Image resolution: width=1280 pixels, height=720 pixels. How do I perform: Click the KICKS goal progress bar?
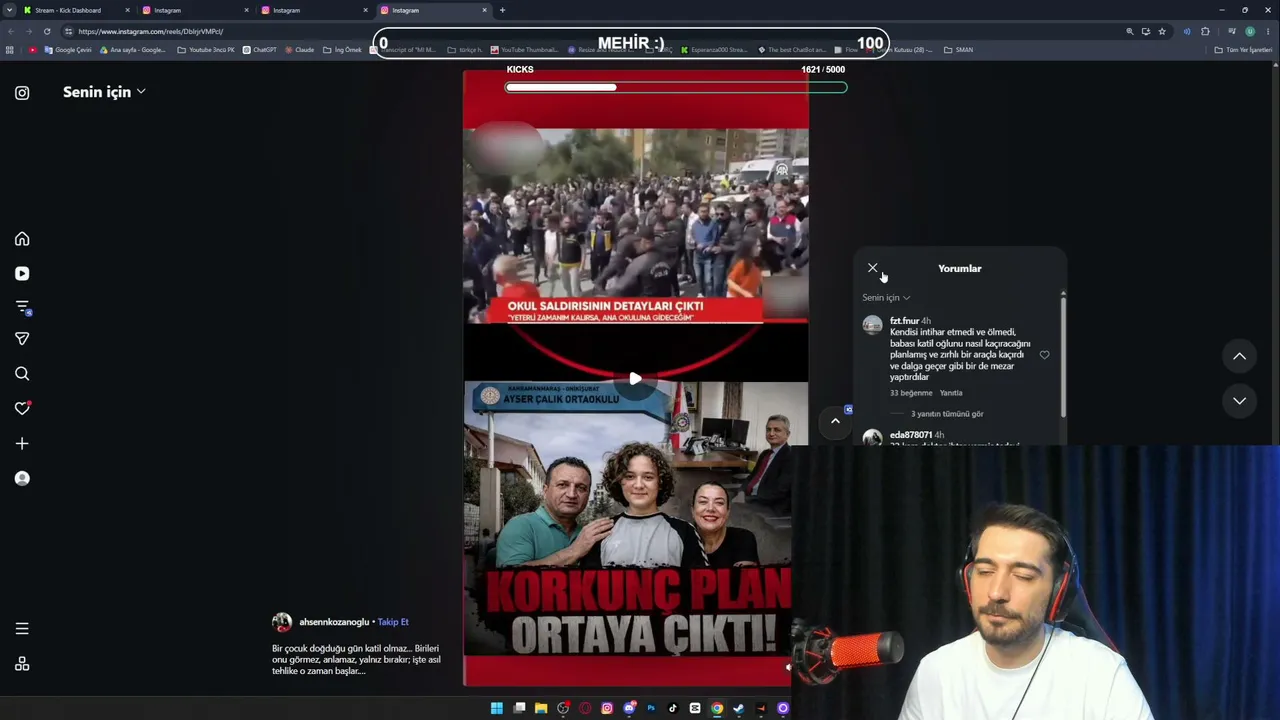(x=676, y=87)
